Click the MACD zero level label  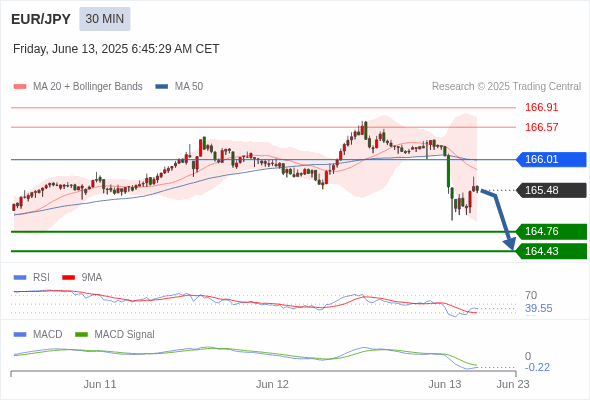[x=528, y=356]
